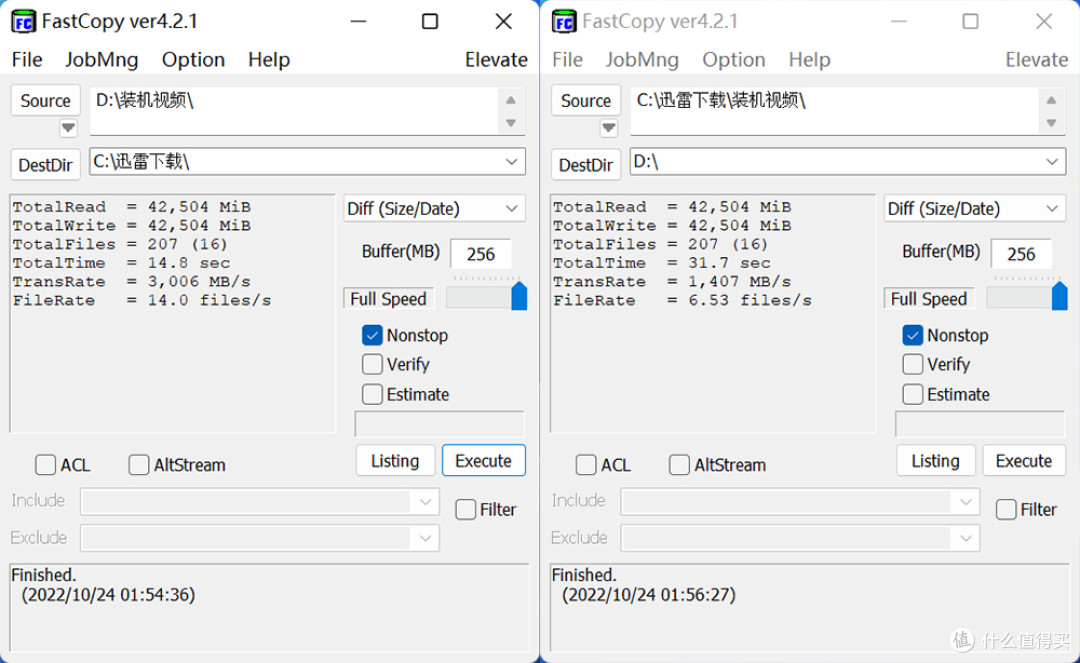
Task: Click FastCopy app icon in right window title bar
Action: pos(564,22)
